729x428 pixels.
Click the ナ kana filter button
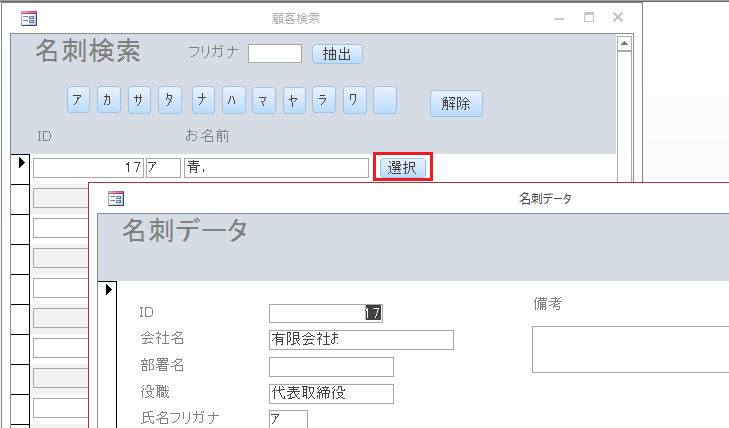click(204, 100)
